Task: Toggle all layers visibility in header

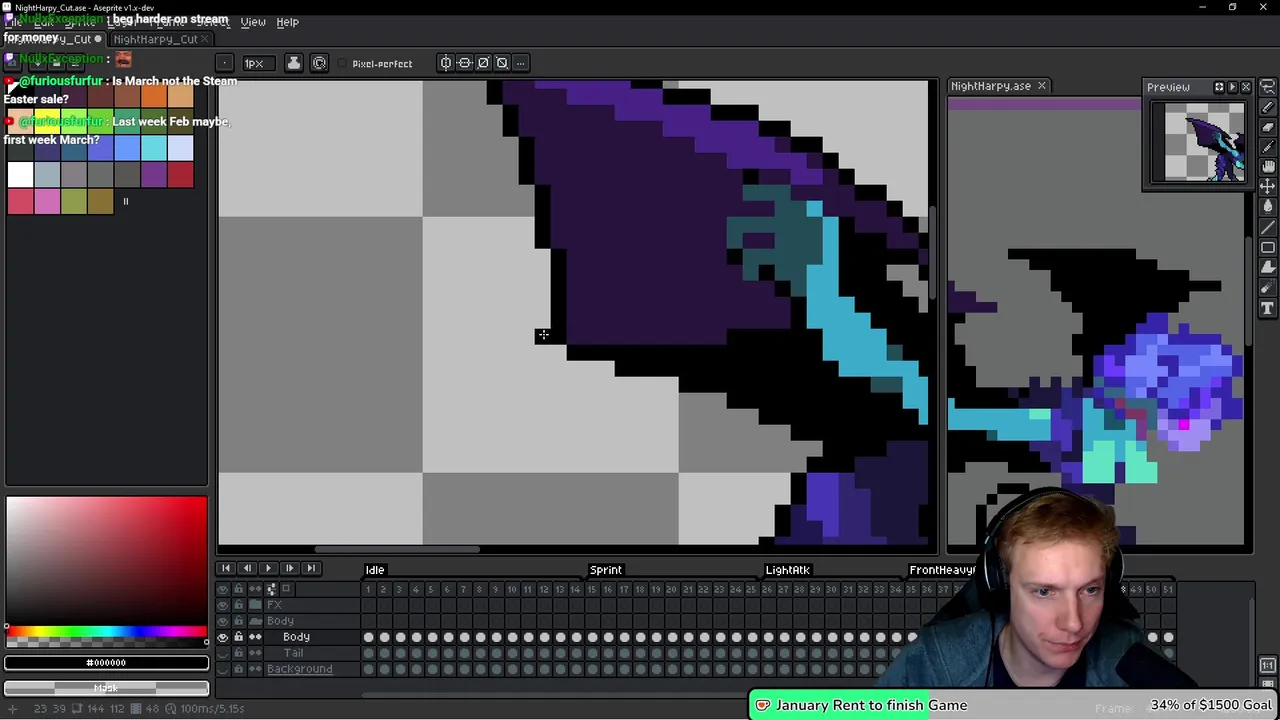Action: [223, 589]
